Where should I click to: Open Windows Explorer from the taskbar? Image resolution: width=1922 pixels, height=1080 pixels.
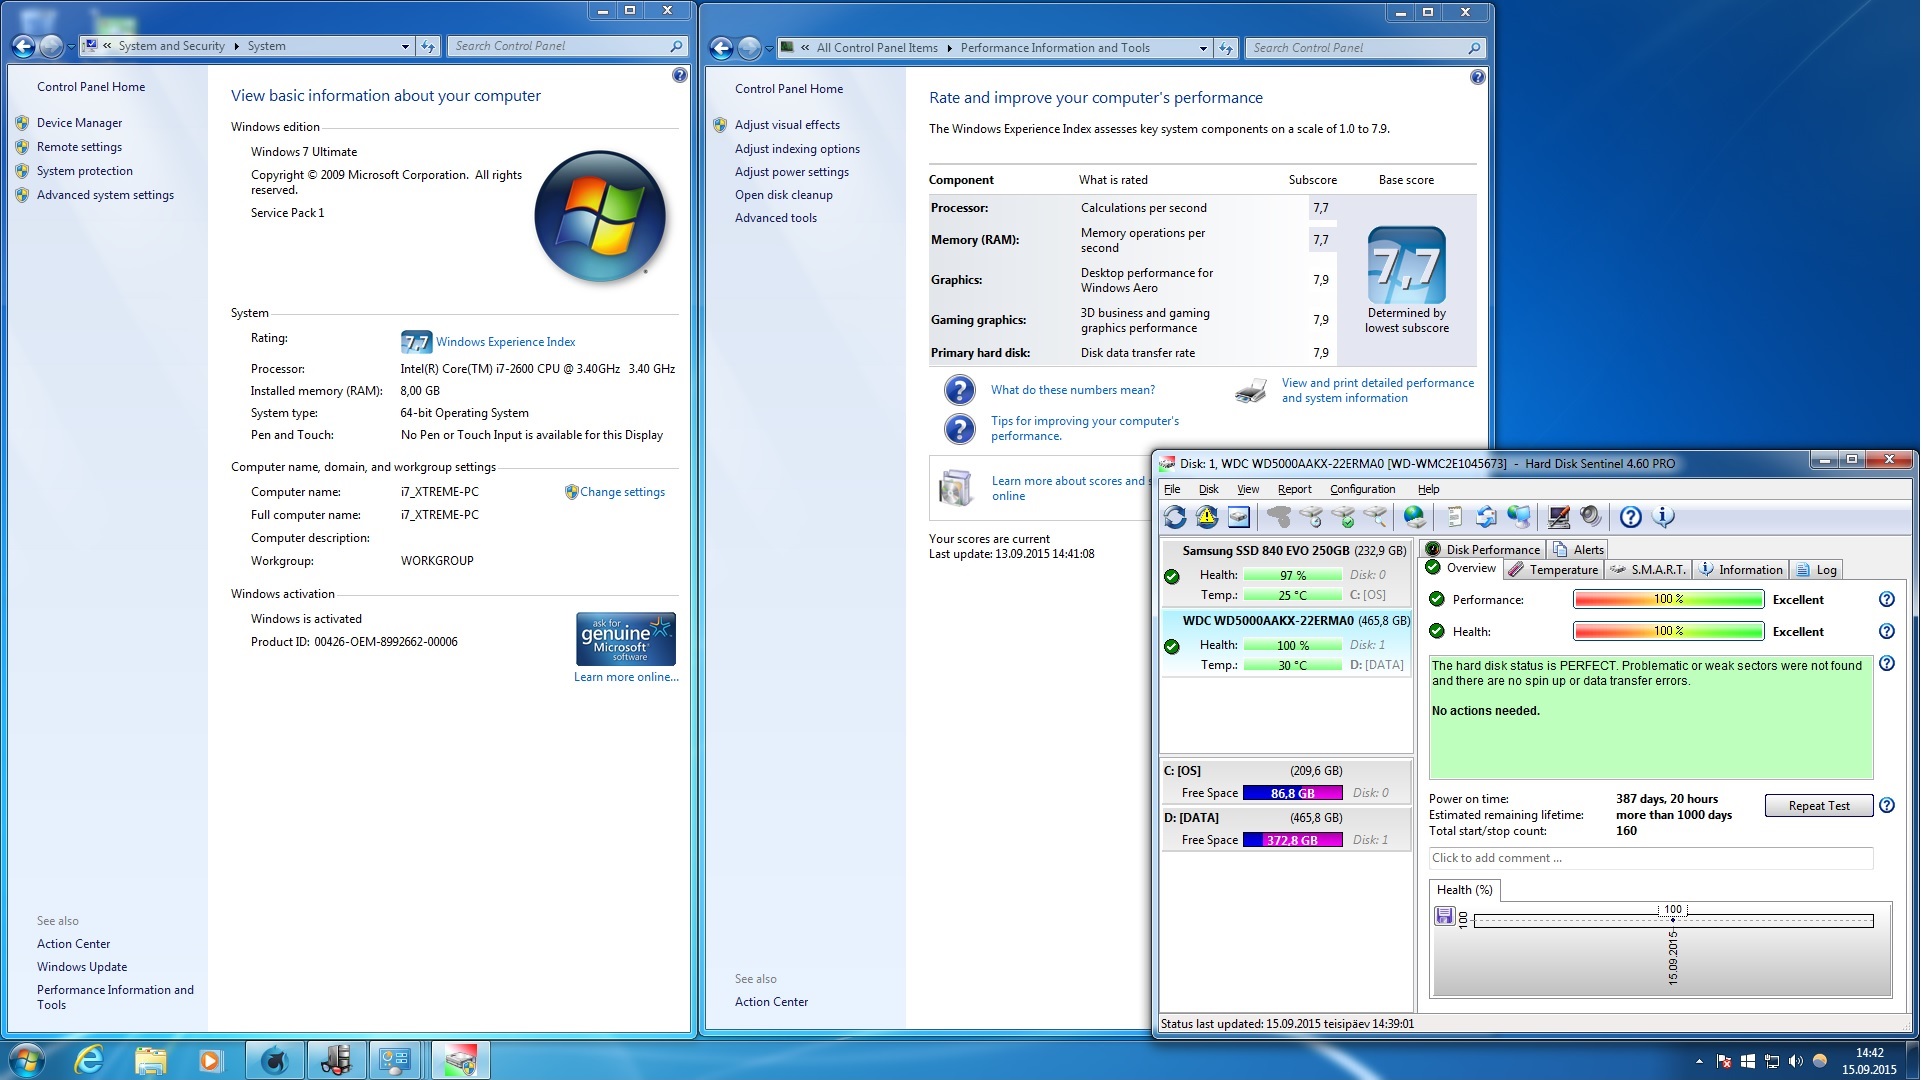coord(150,1061)
